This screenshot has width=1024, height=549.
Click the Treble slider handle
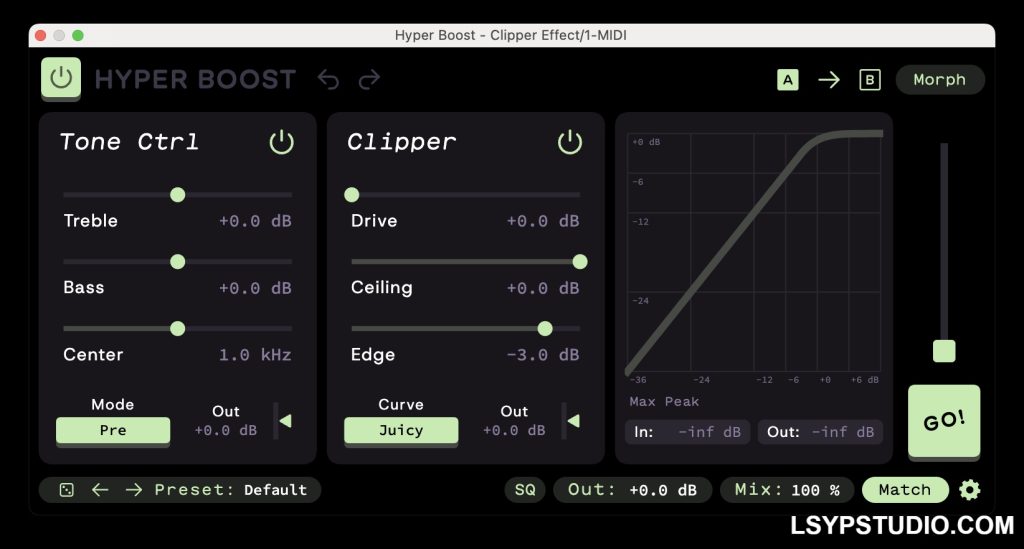tap(178, 195)
